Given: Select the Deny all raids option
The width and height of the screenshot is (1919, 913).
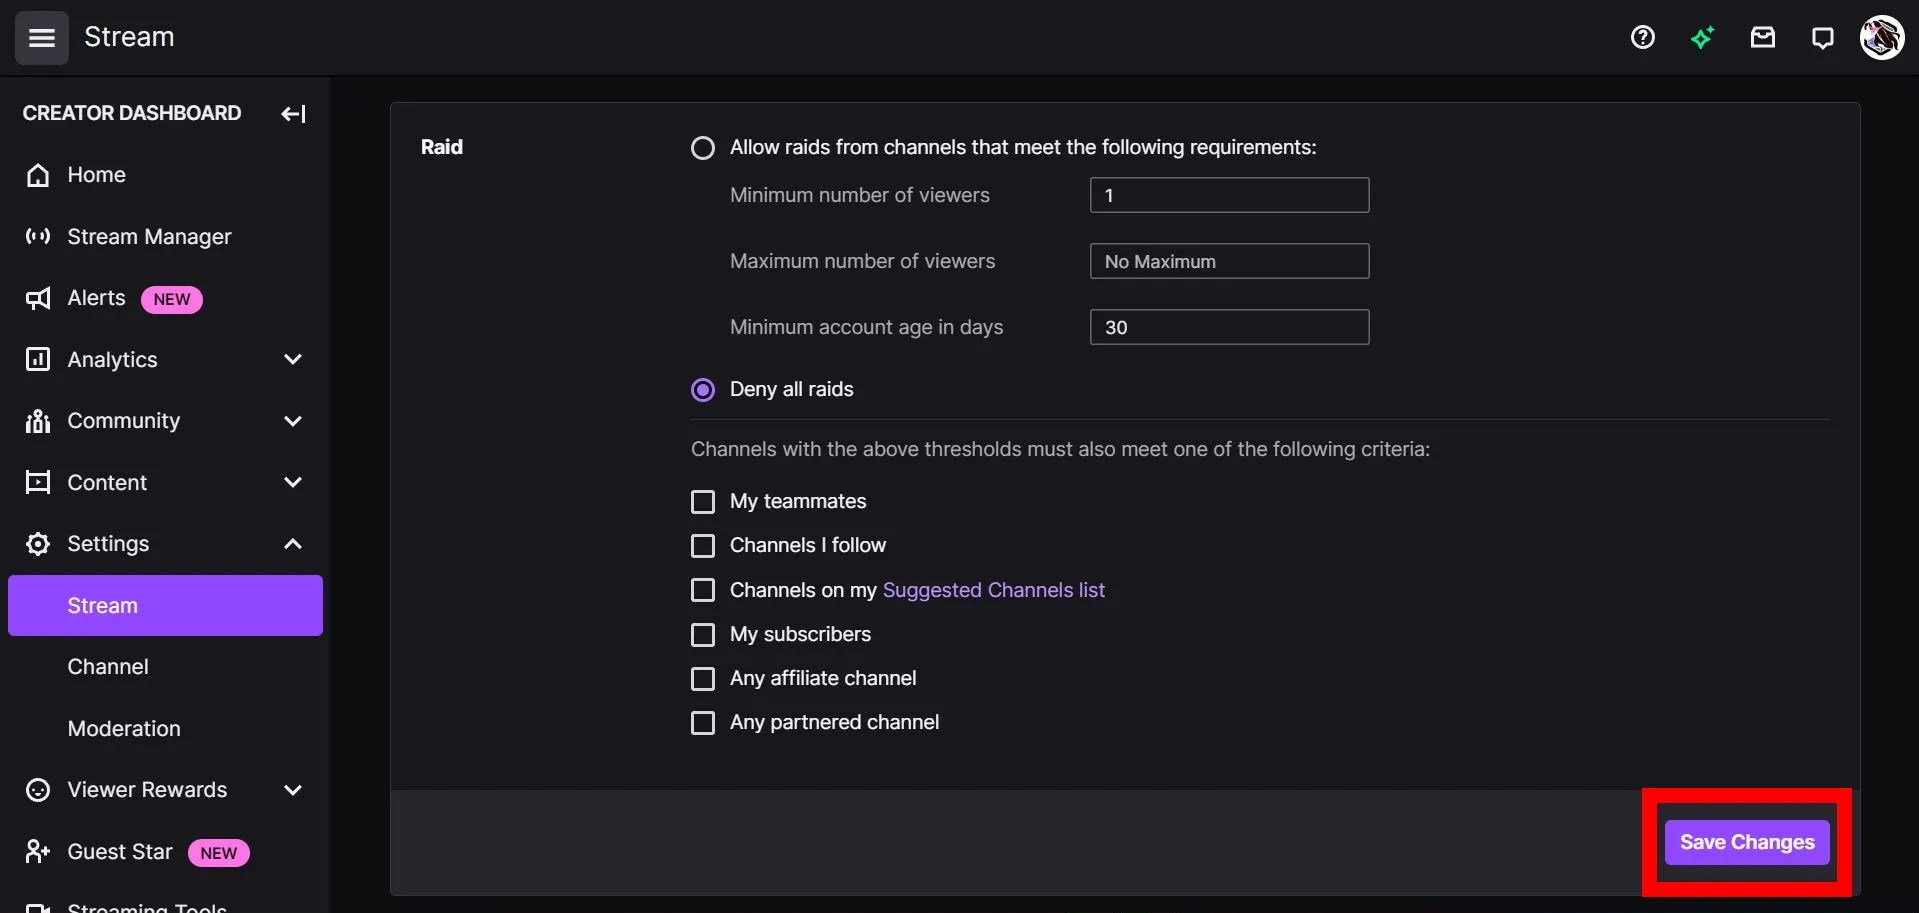Looking at the screenshot, I should 703,390.
